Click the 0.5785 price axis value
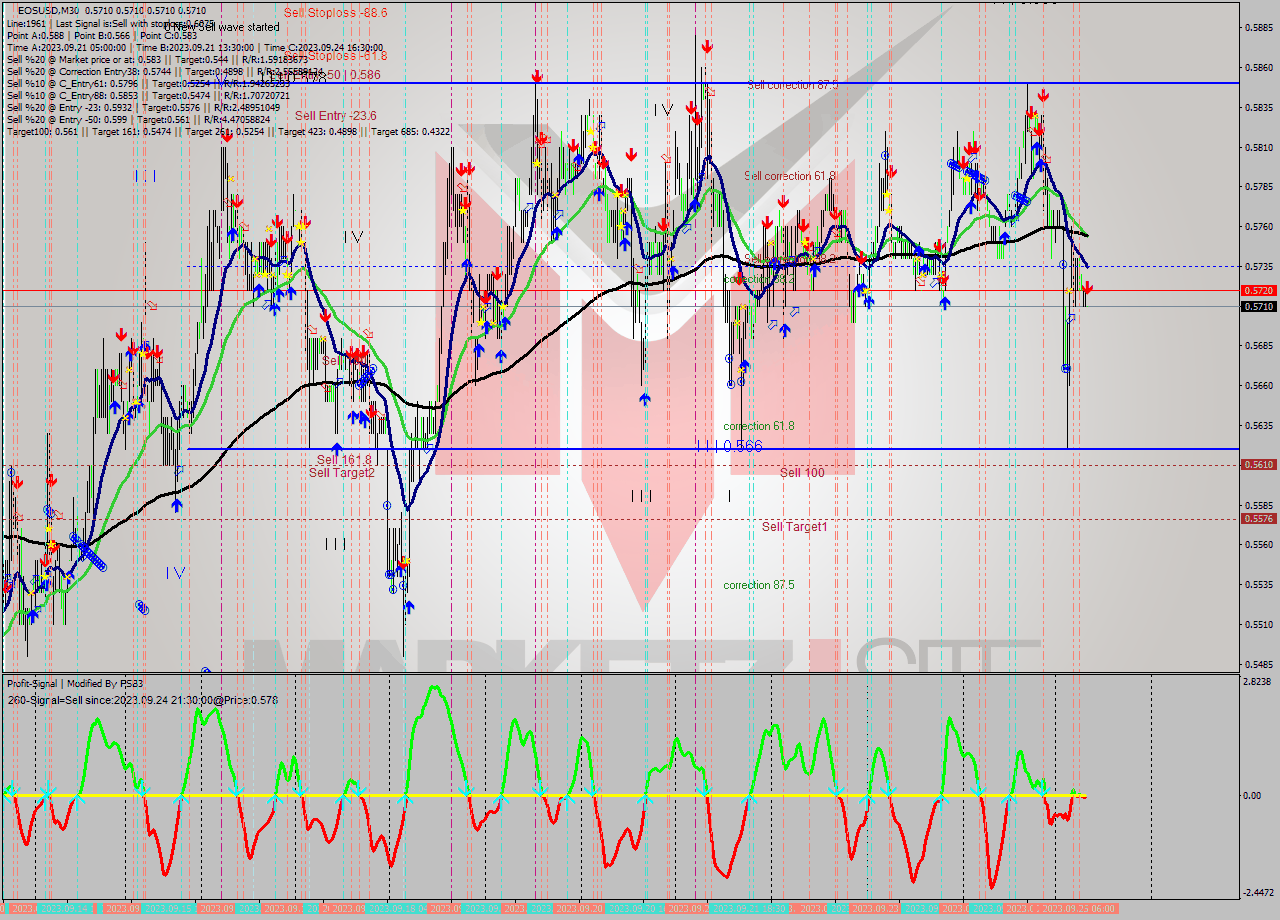1280x920 pixels. click(x=1257, y=187)
